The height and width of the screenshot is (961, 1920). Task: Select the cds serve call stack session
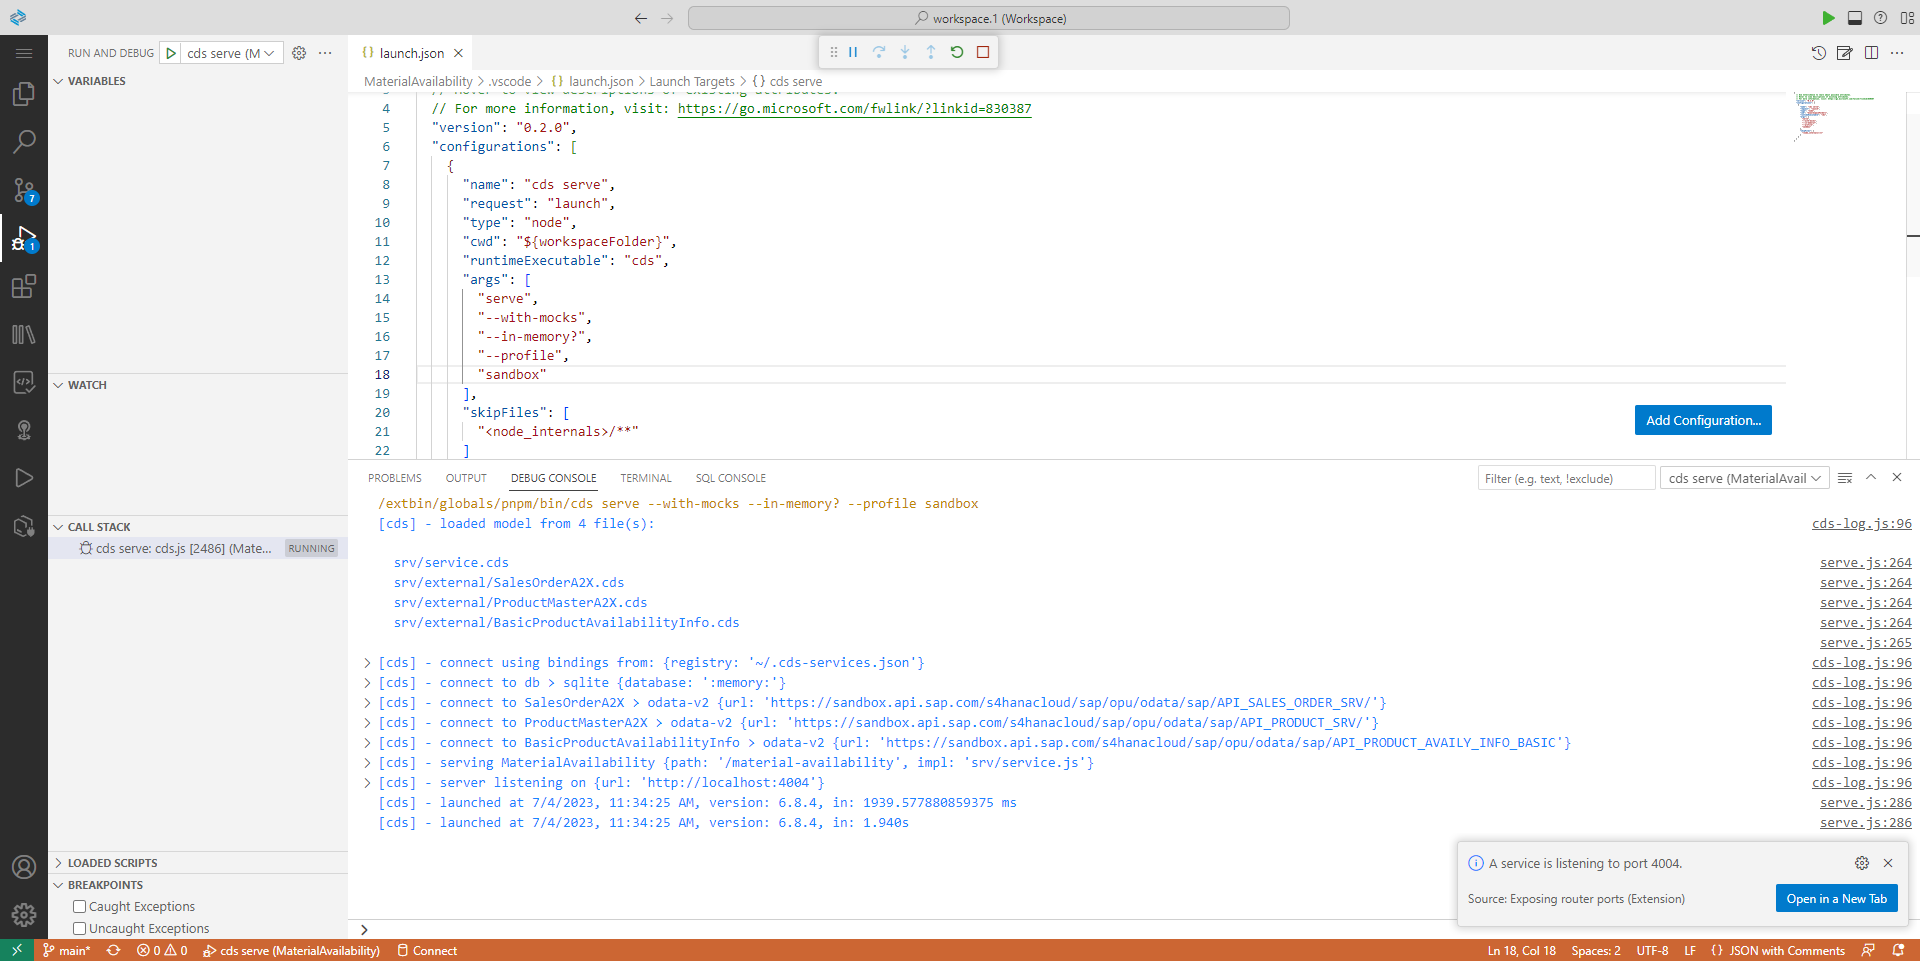pyautogui.click(x=198, y=548)
